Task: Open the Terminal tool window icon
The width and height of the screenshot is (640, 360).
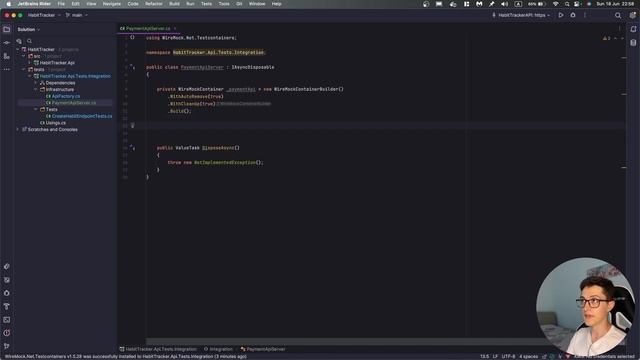Action: (x=7, y=320)
